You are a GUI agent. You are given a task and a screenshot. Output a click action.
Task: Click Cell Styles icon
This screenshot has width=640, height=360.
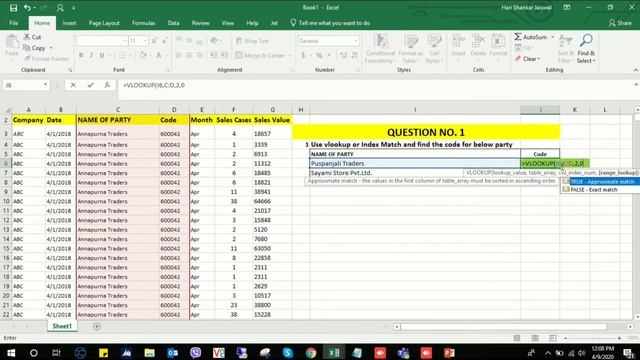(x=434, y=41)
